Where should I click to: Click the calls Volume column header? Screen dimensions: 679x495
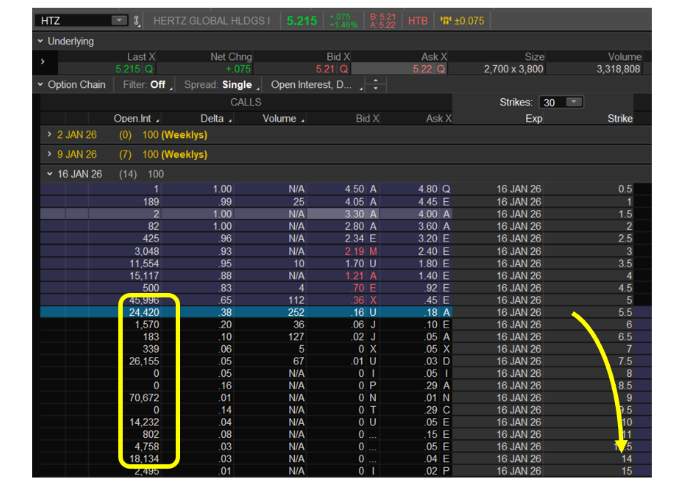[279, 118]
